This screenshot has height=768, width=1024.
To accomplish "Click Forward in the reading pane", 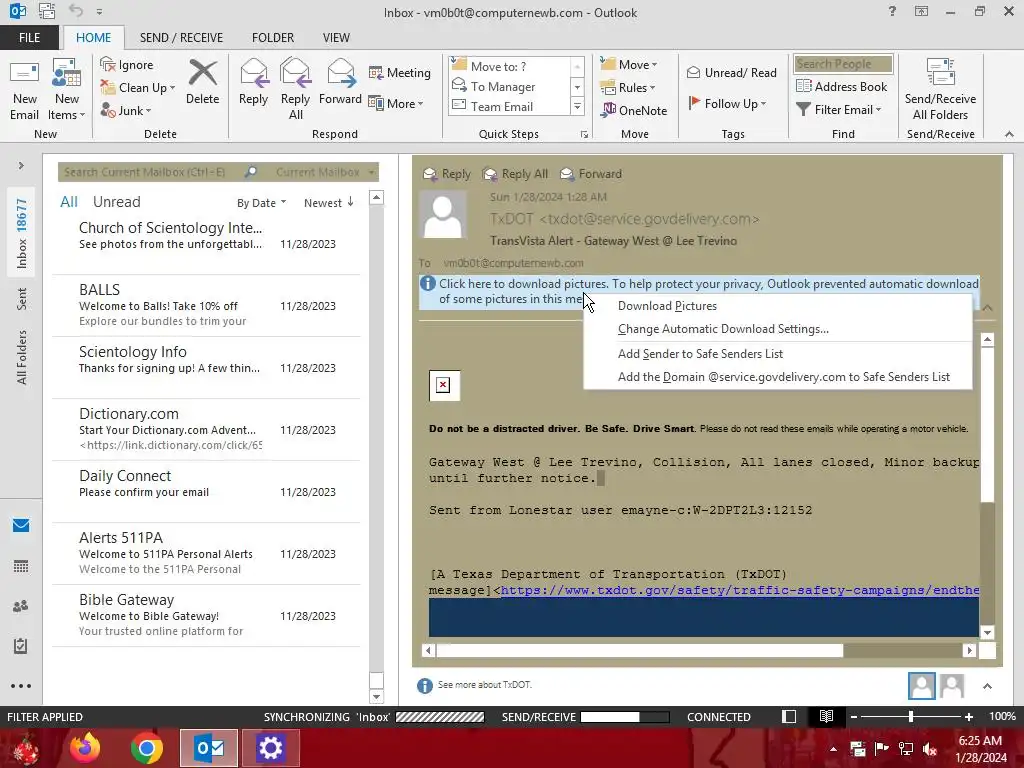I will pyautogui.click(x=590, y=174).
